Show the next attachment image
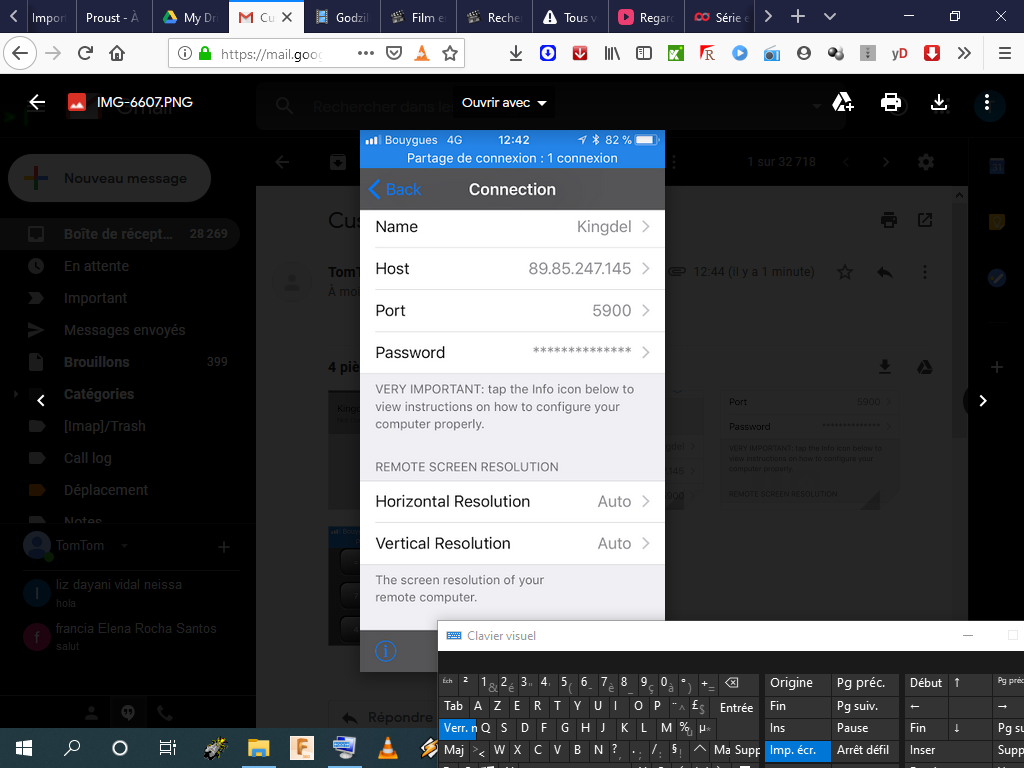The image size is (1024, 768). tap(983, 401)
